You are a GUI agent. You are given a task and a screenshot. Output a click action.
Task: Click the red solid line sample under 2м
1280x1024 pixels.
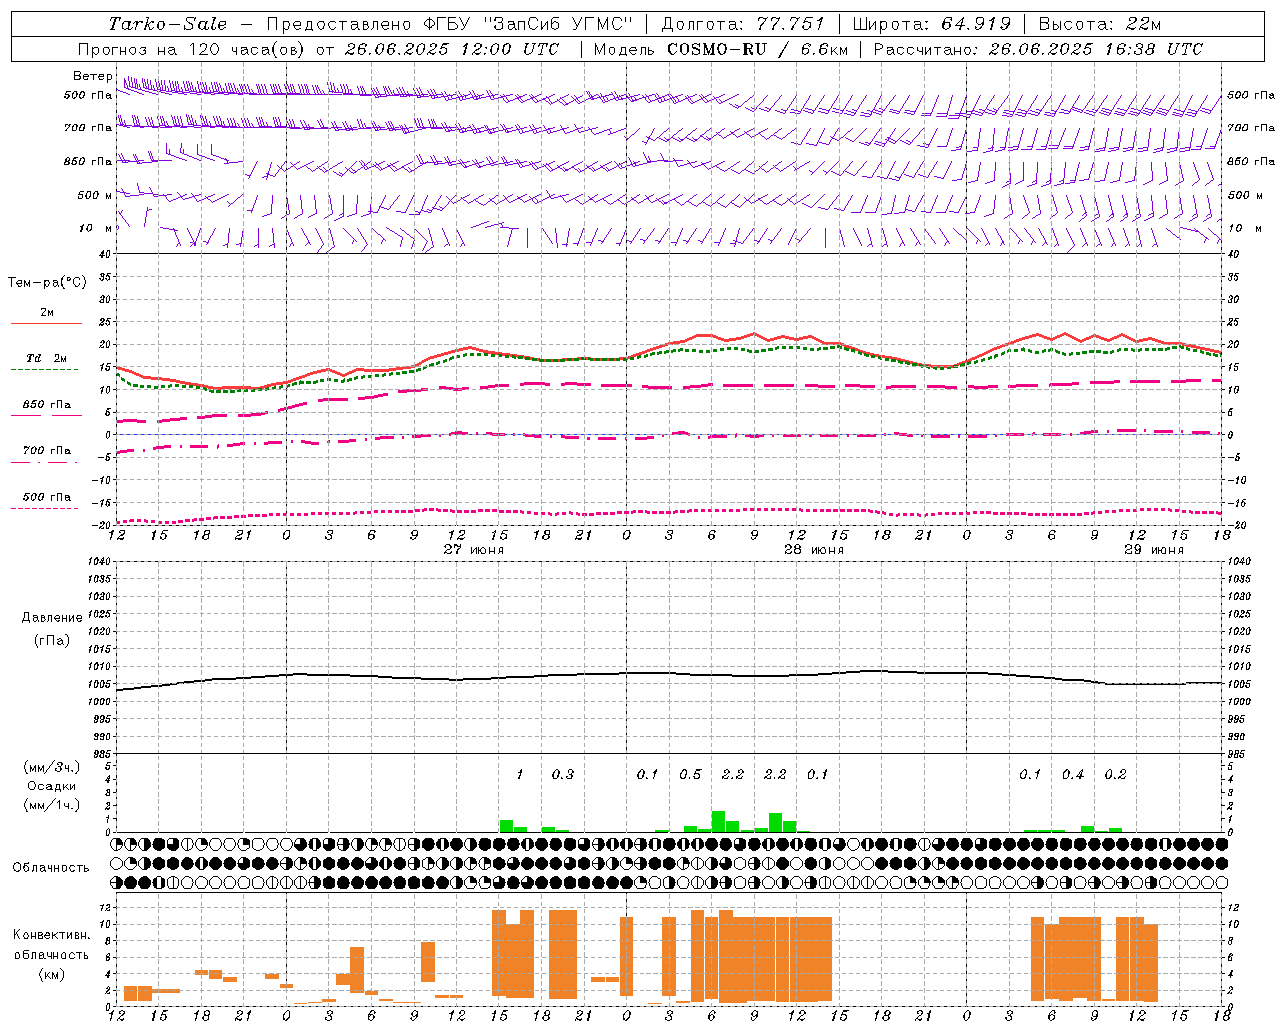tap(46, 323)
